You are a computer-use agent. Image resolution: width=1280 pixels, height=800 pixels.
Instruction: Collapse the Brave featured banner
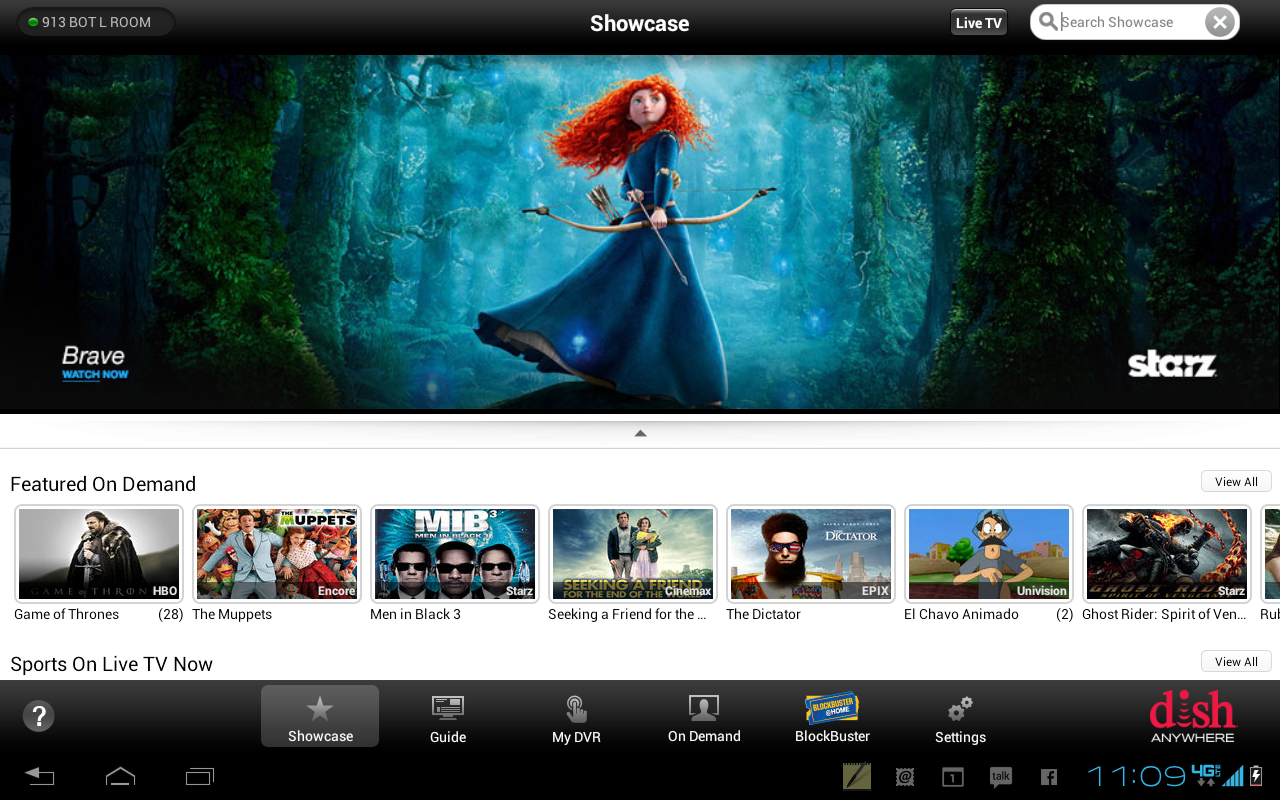pos(640,432)
